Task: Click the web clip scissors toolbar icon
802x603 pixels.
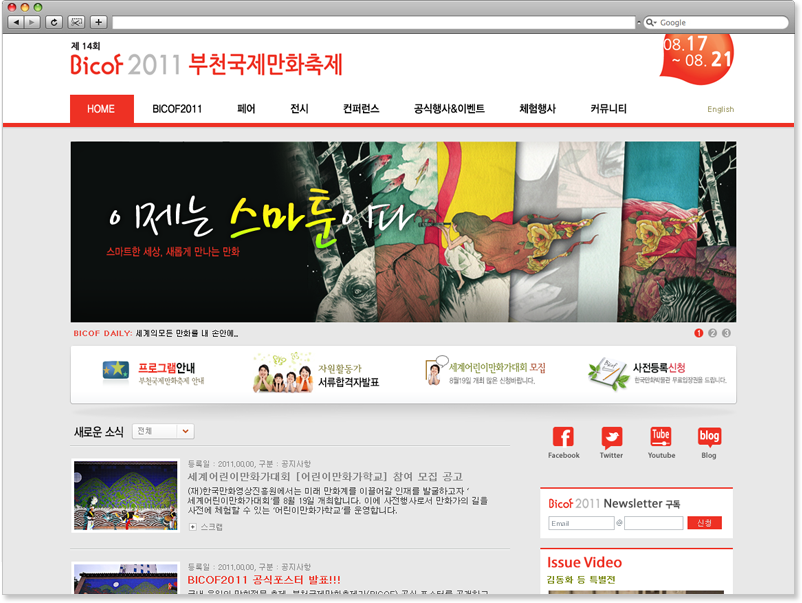Action: pyautogui.click(x=76, y=22)
